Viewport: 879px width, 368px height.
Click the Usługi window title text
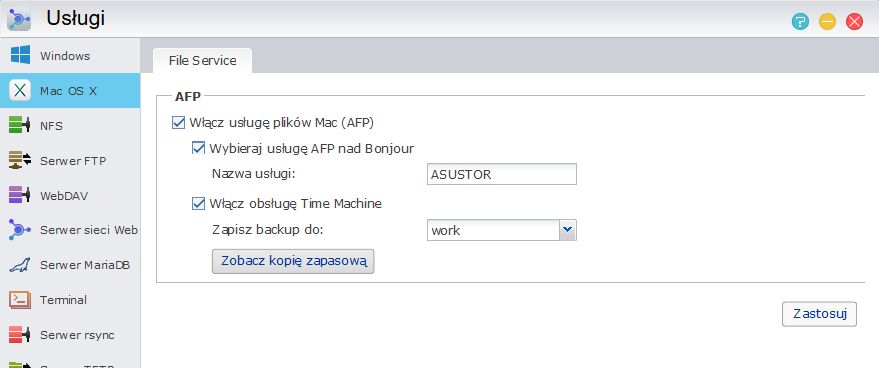point(76,19)
